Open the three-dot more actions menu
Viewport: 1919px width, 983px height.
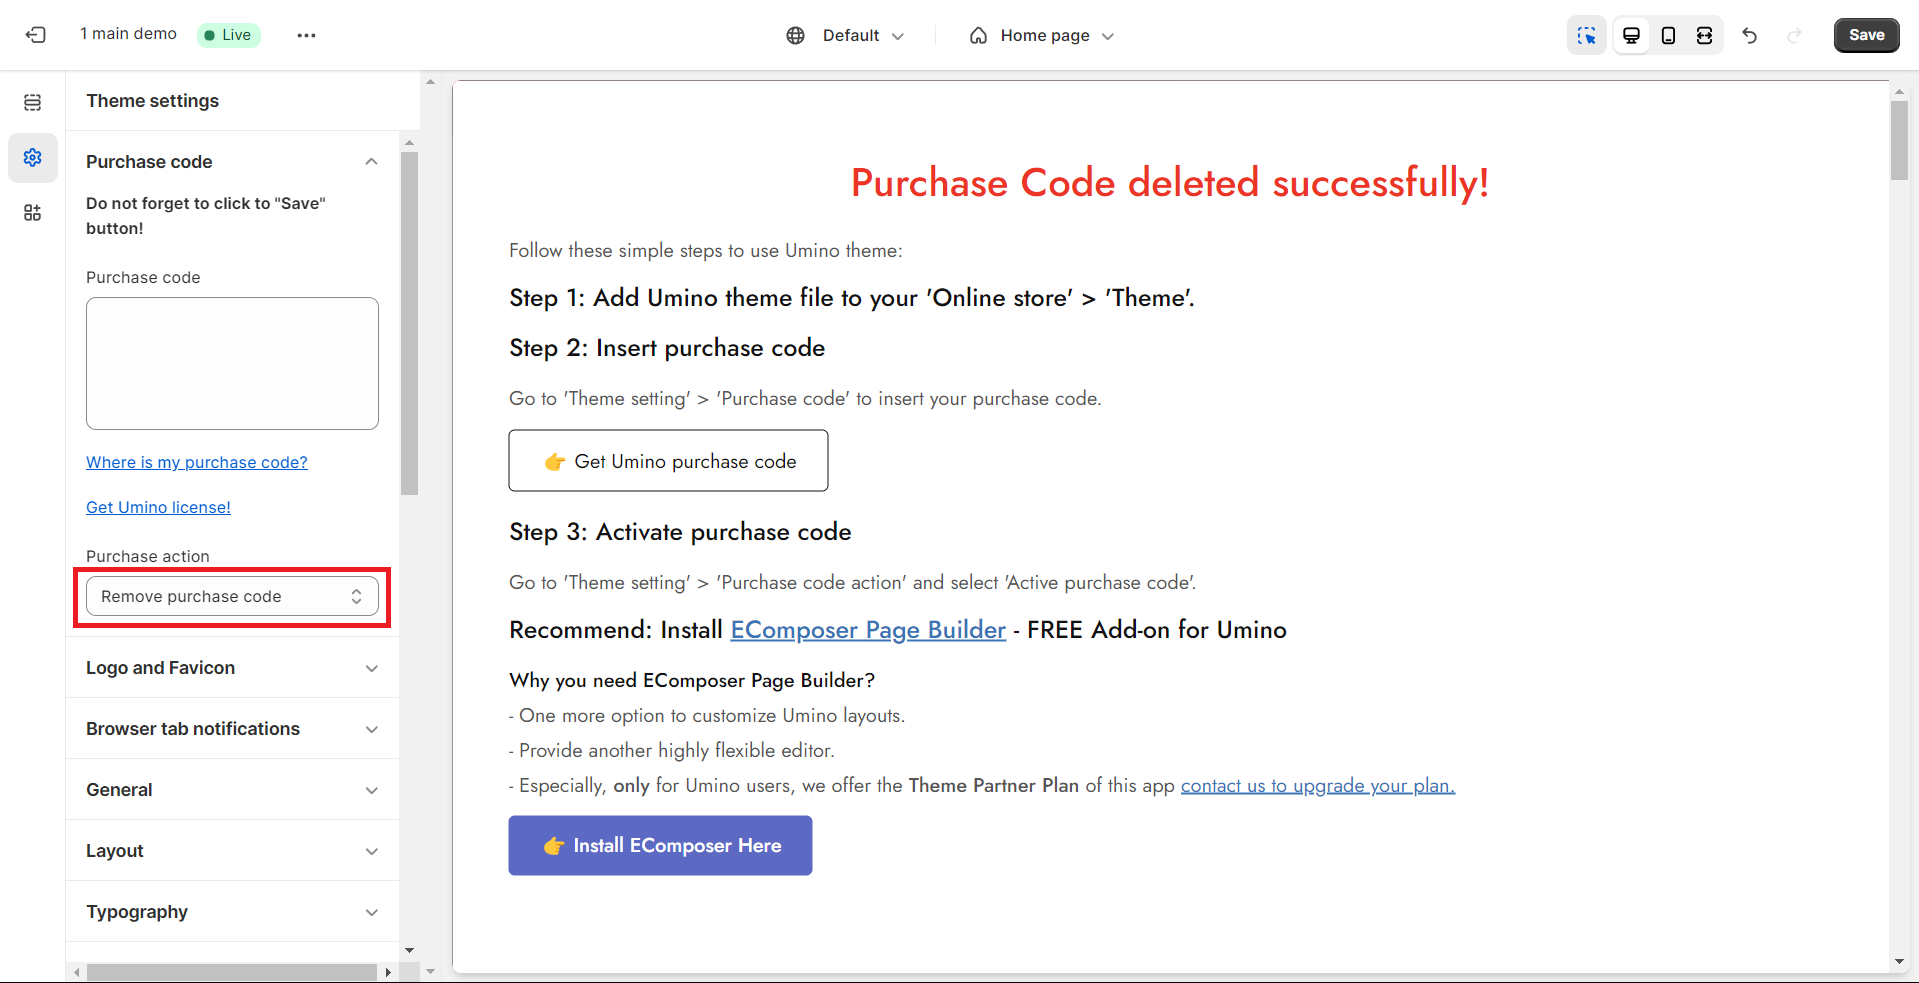[x=306, y=35]
